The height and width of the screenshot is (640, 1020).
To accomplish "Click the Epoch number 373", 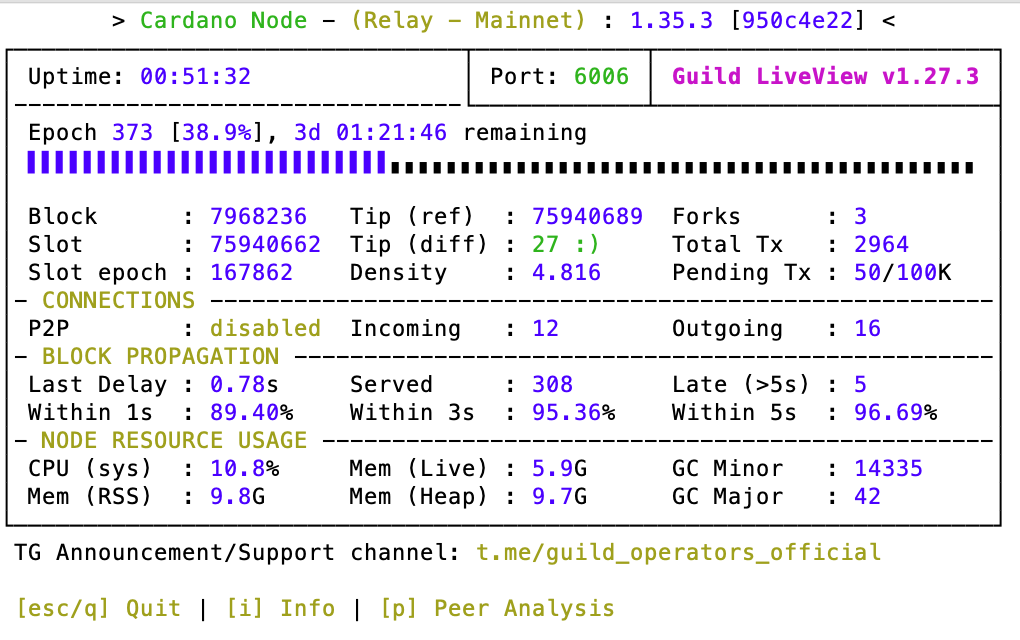I will [x=133, y=133].
